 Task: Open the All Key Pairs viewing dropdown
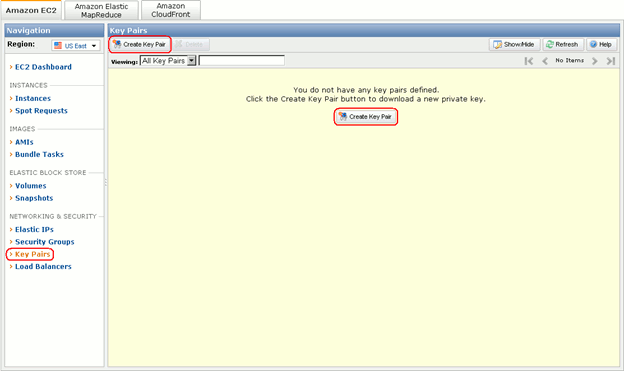168,61
